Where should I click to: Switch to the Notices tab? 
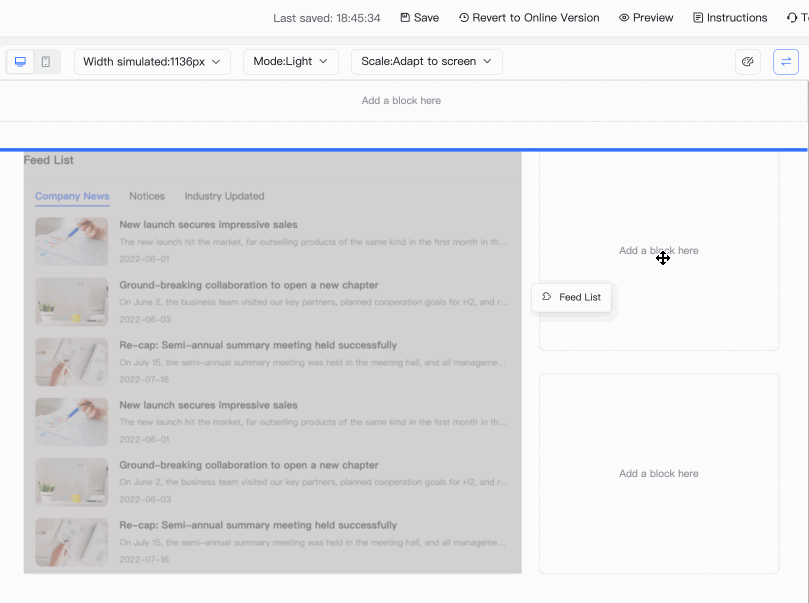point(147,196)
